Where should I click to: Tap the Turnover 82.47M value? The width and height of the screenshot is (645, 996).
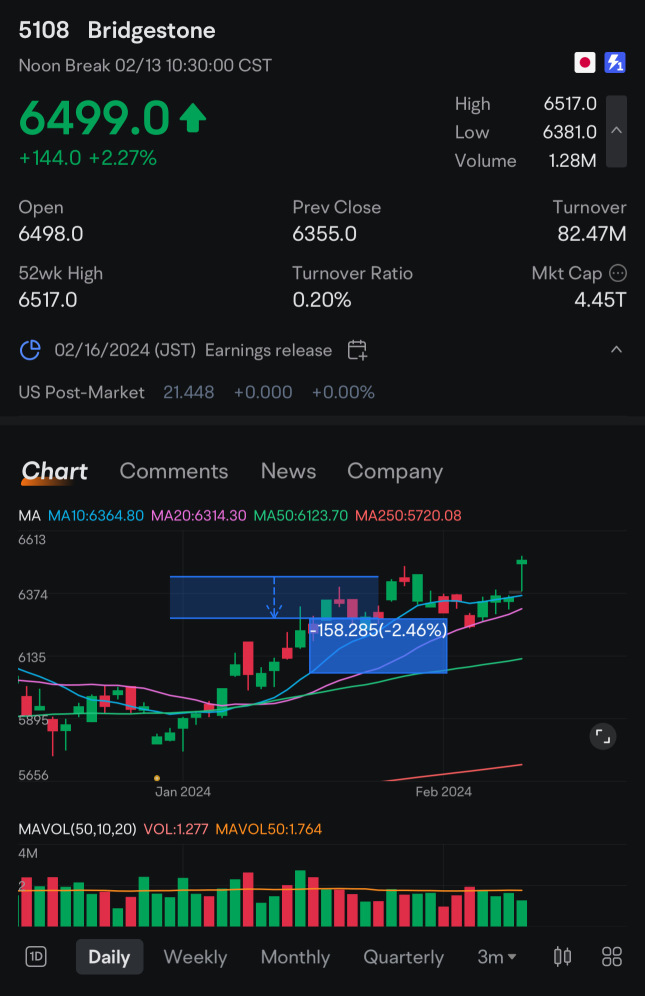click(x=592, y=234)
